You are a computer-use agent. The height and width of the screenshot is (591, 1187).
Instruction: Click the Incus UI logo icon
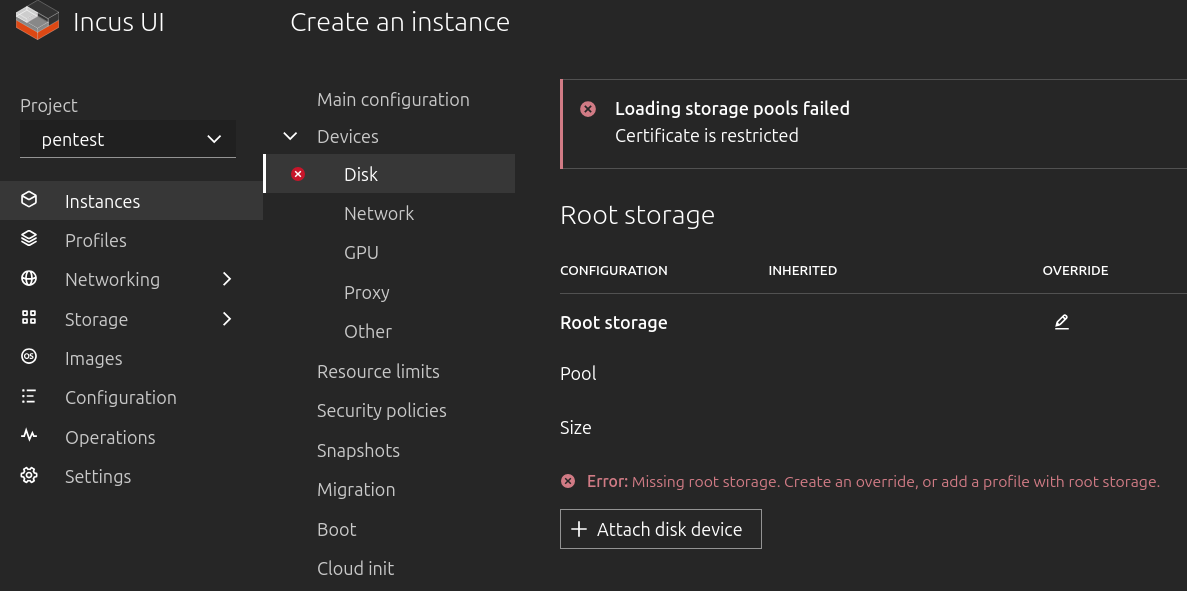[38, 21]
